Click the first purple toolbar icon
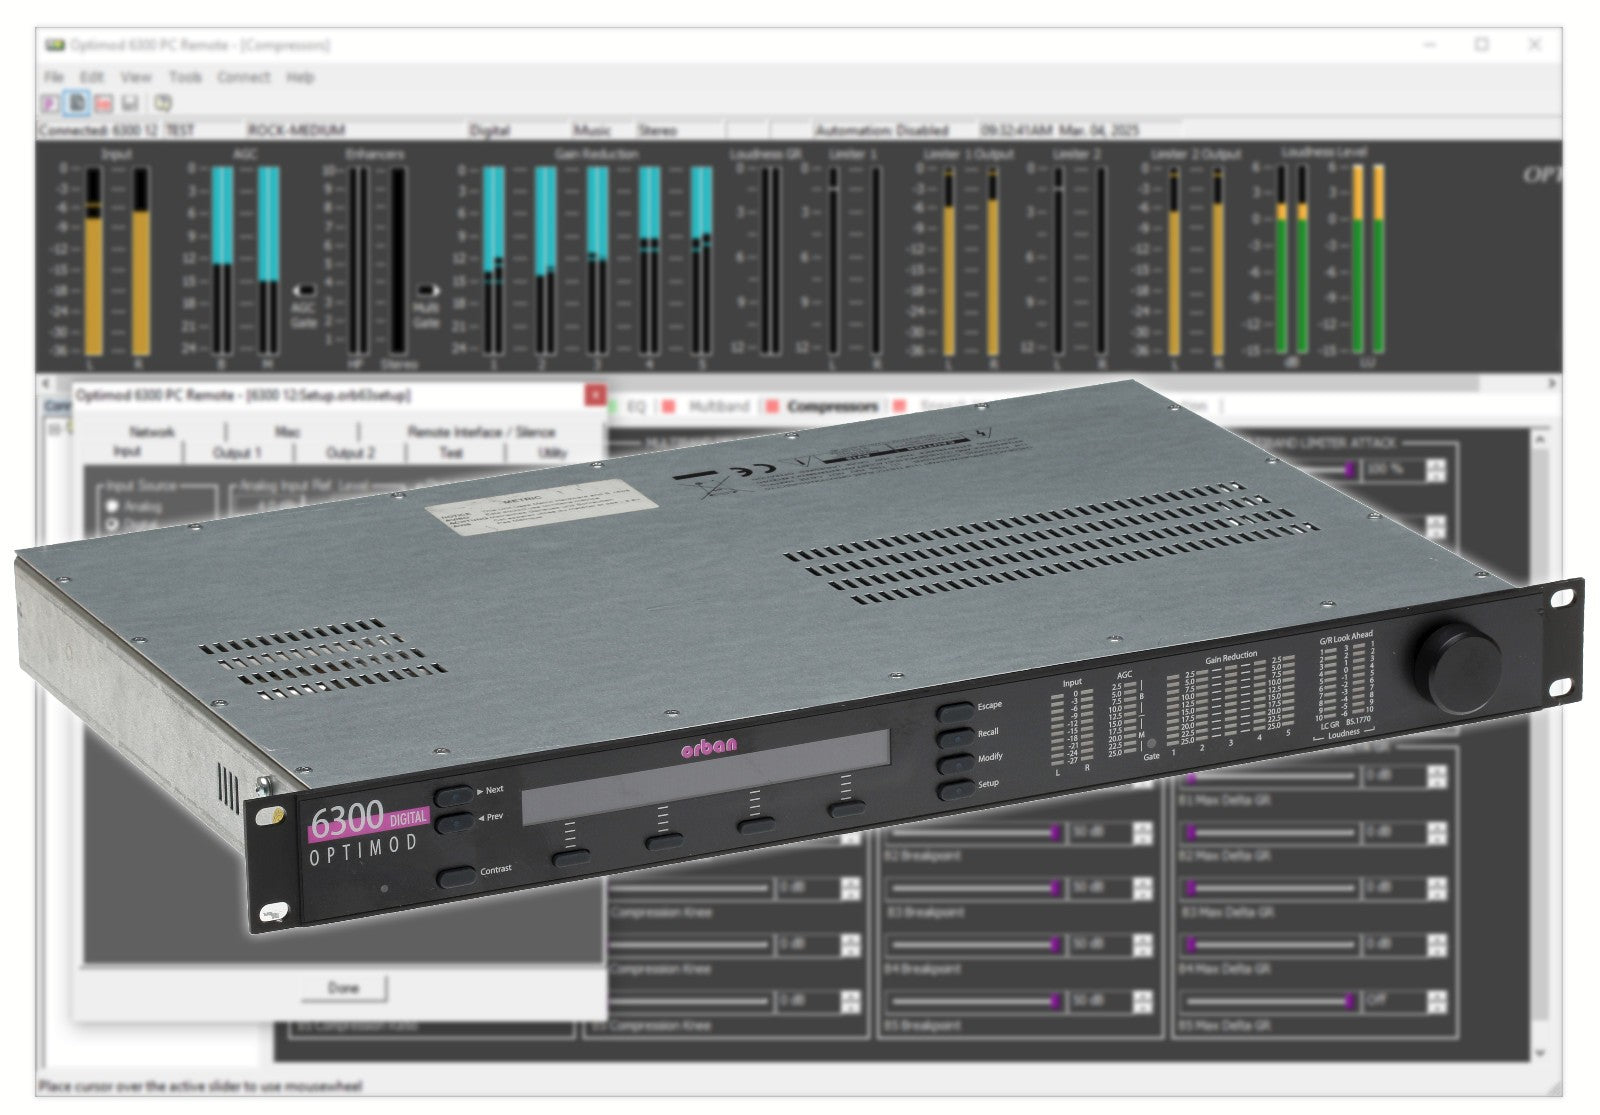The height and width of the screenshot is (1115, 1600). [50, 103]
